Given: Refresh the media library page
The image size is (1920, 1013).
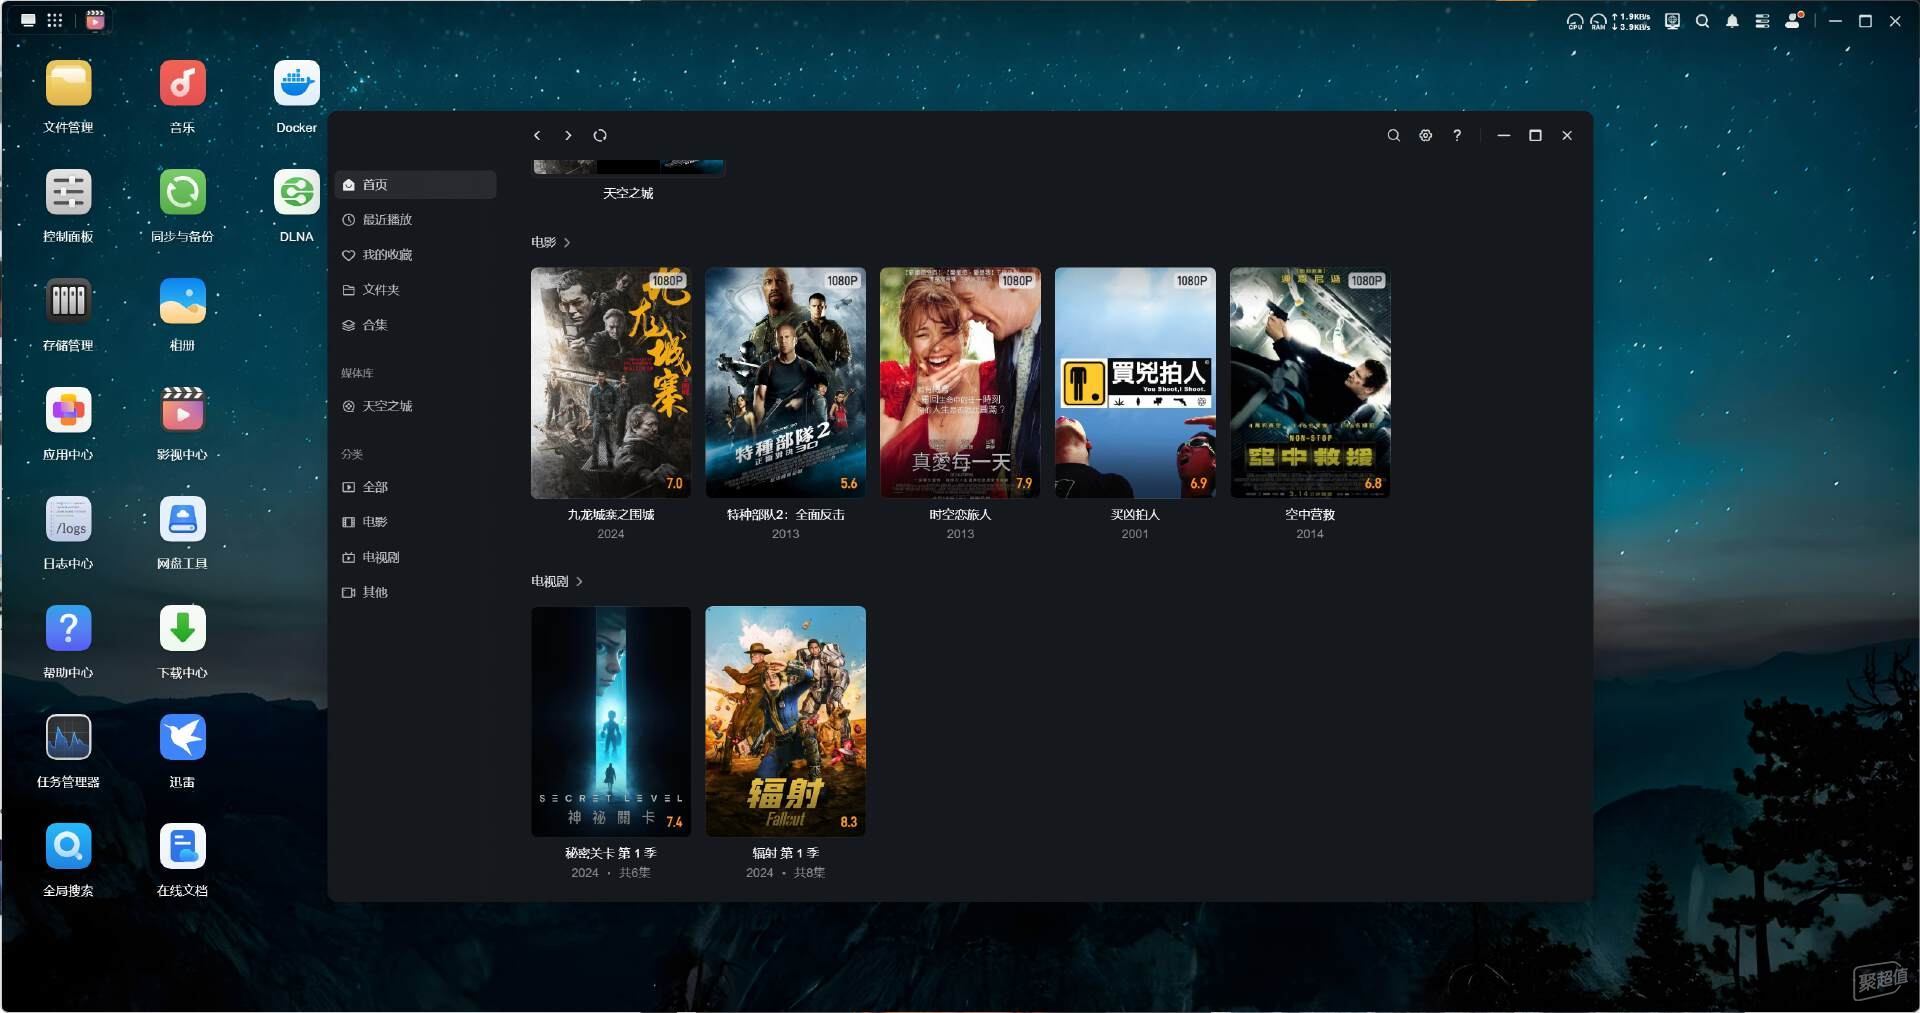Looking at the screenshot, I should [600, 136].
